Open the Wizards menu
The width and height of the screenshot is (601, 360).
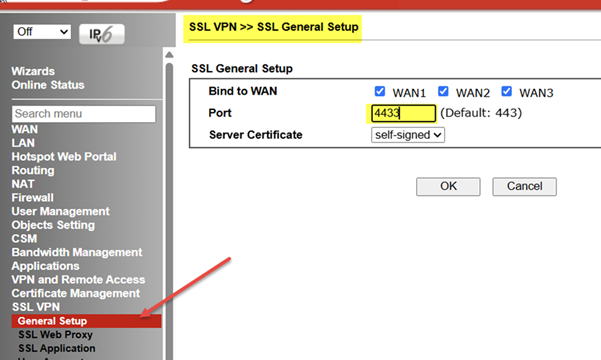coord(33,71)
